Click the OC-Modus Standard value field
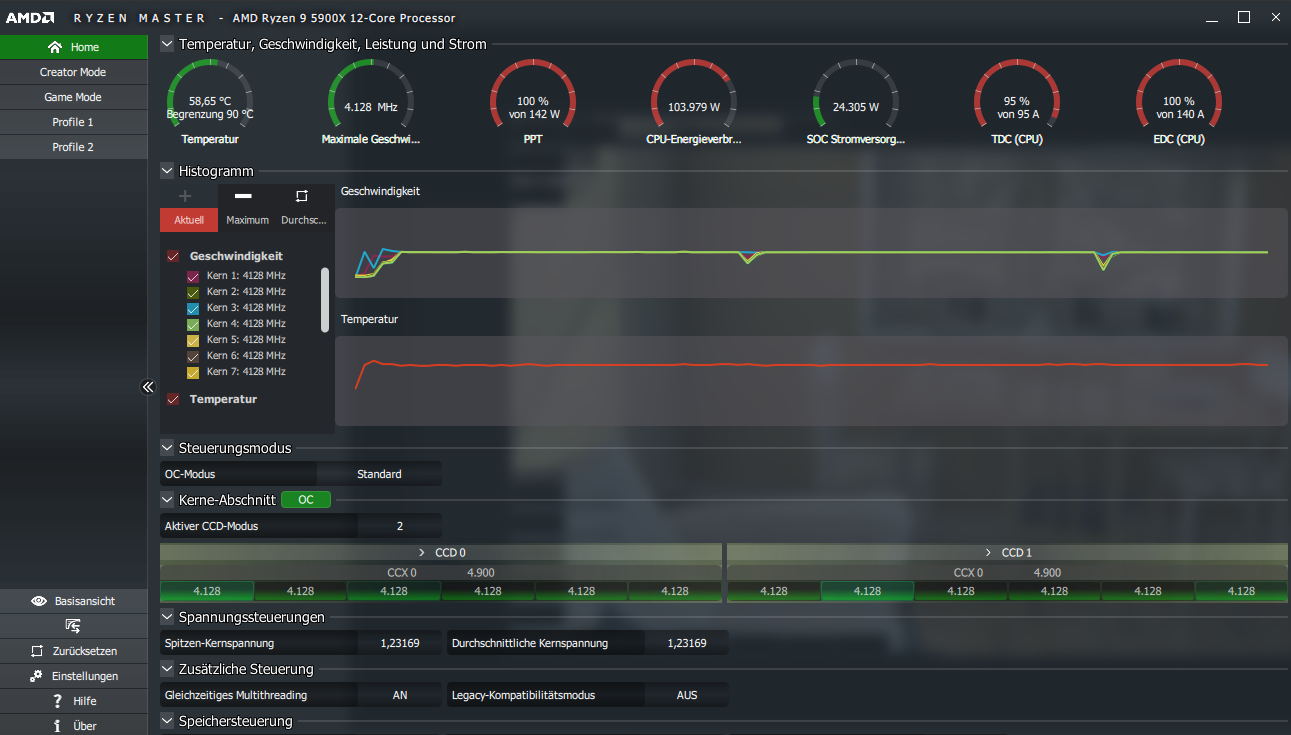 pyautogui.click(x=379, y=474)
